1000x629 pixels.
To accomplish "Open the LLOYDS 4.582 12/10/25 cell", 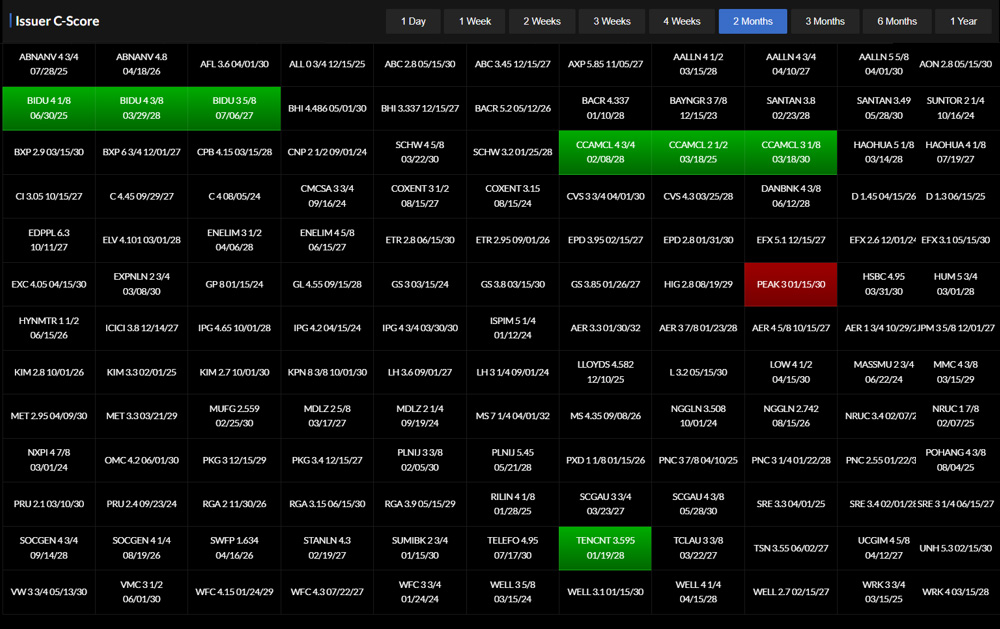I will [605, 372].
